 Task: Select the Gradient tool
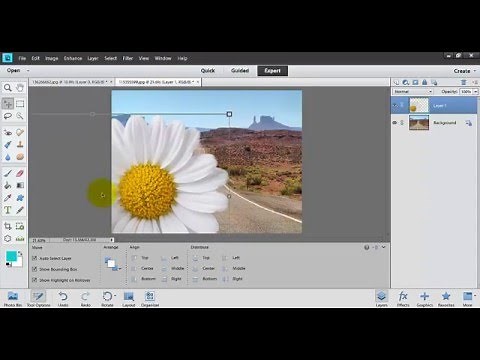click(x=20, y=185)
